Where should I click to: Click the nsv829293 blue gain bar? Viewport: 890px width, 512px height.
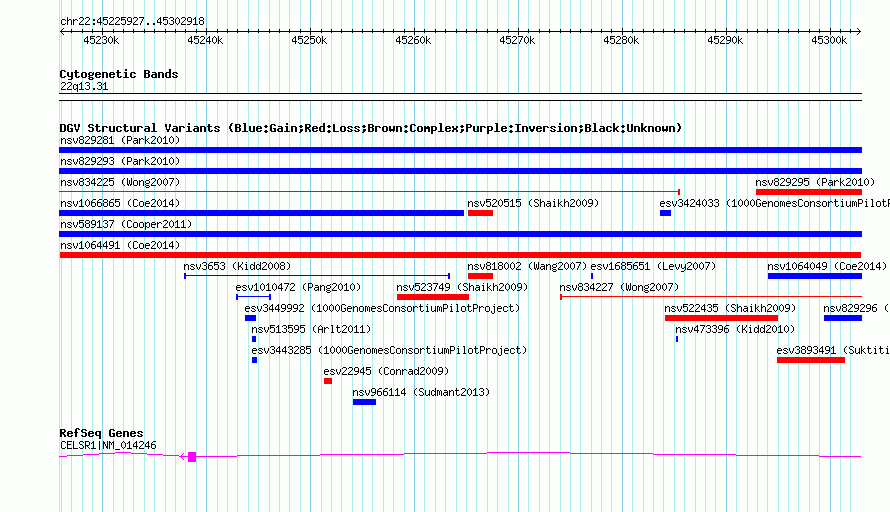point(460,171)
